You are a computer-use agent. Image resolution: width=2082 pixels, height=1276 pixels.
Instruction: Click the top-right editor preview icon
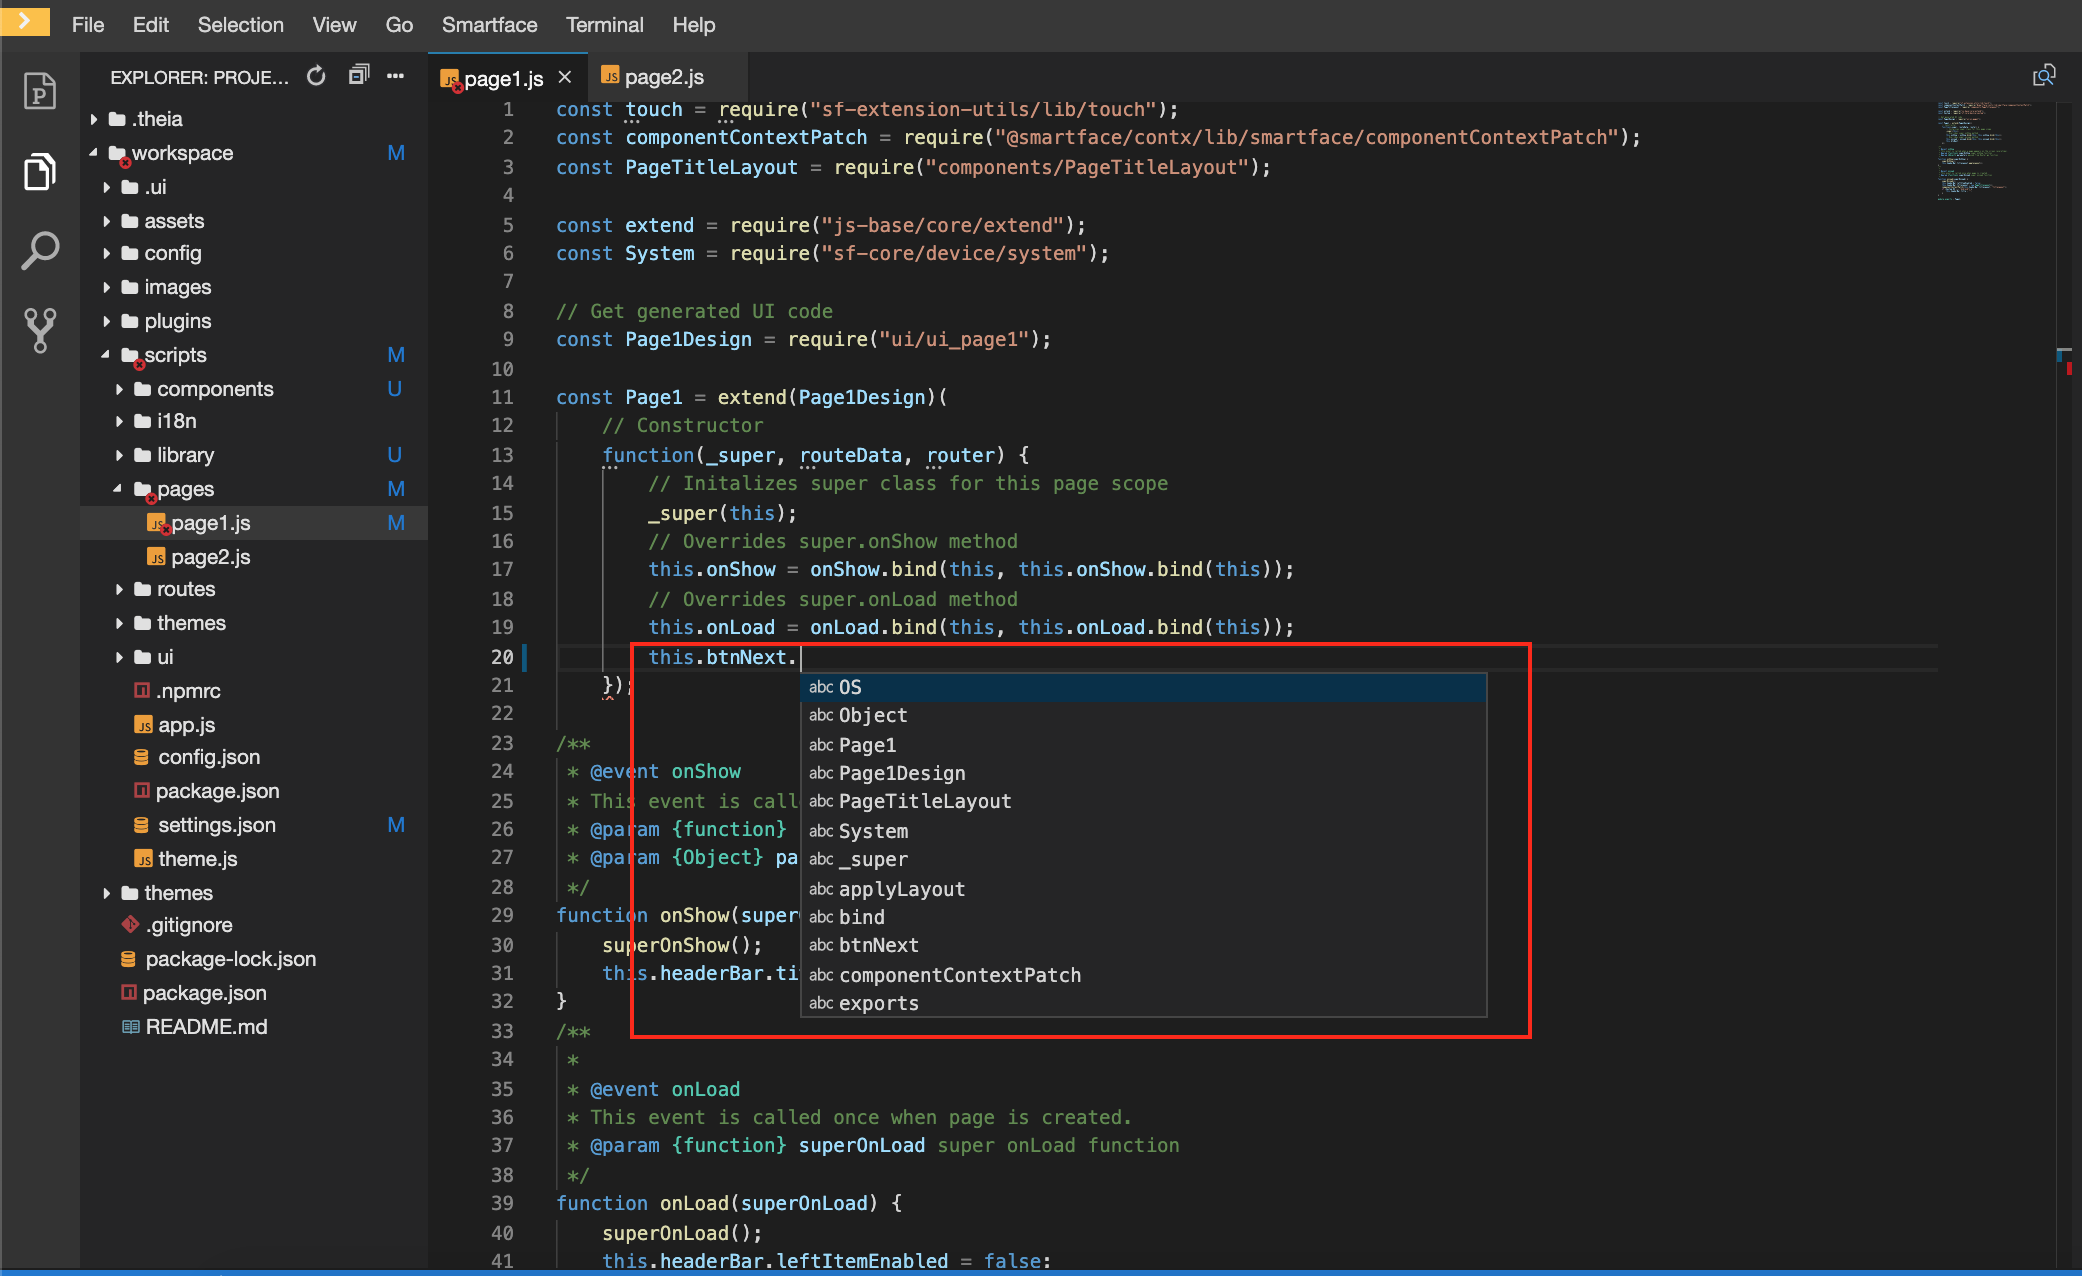[2044, 76]
